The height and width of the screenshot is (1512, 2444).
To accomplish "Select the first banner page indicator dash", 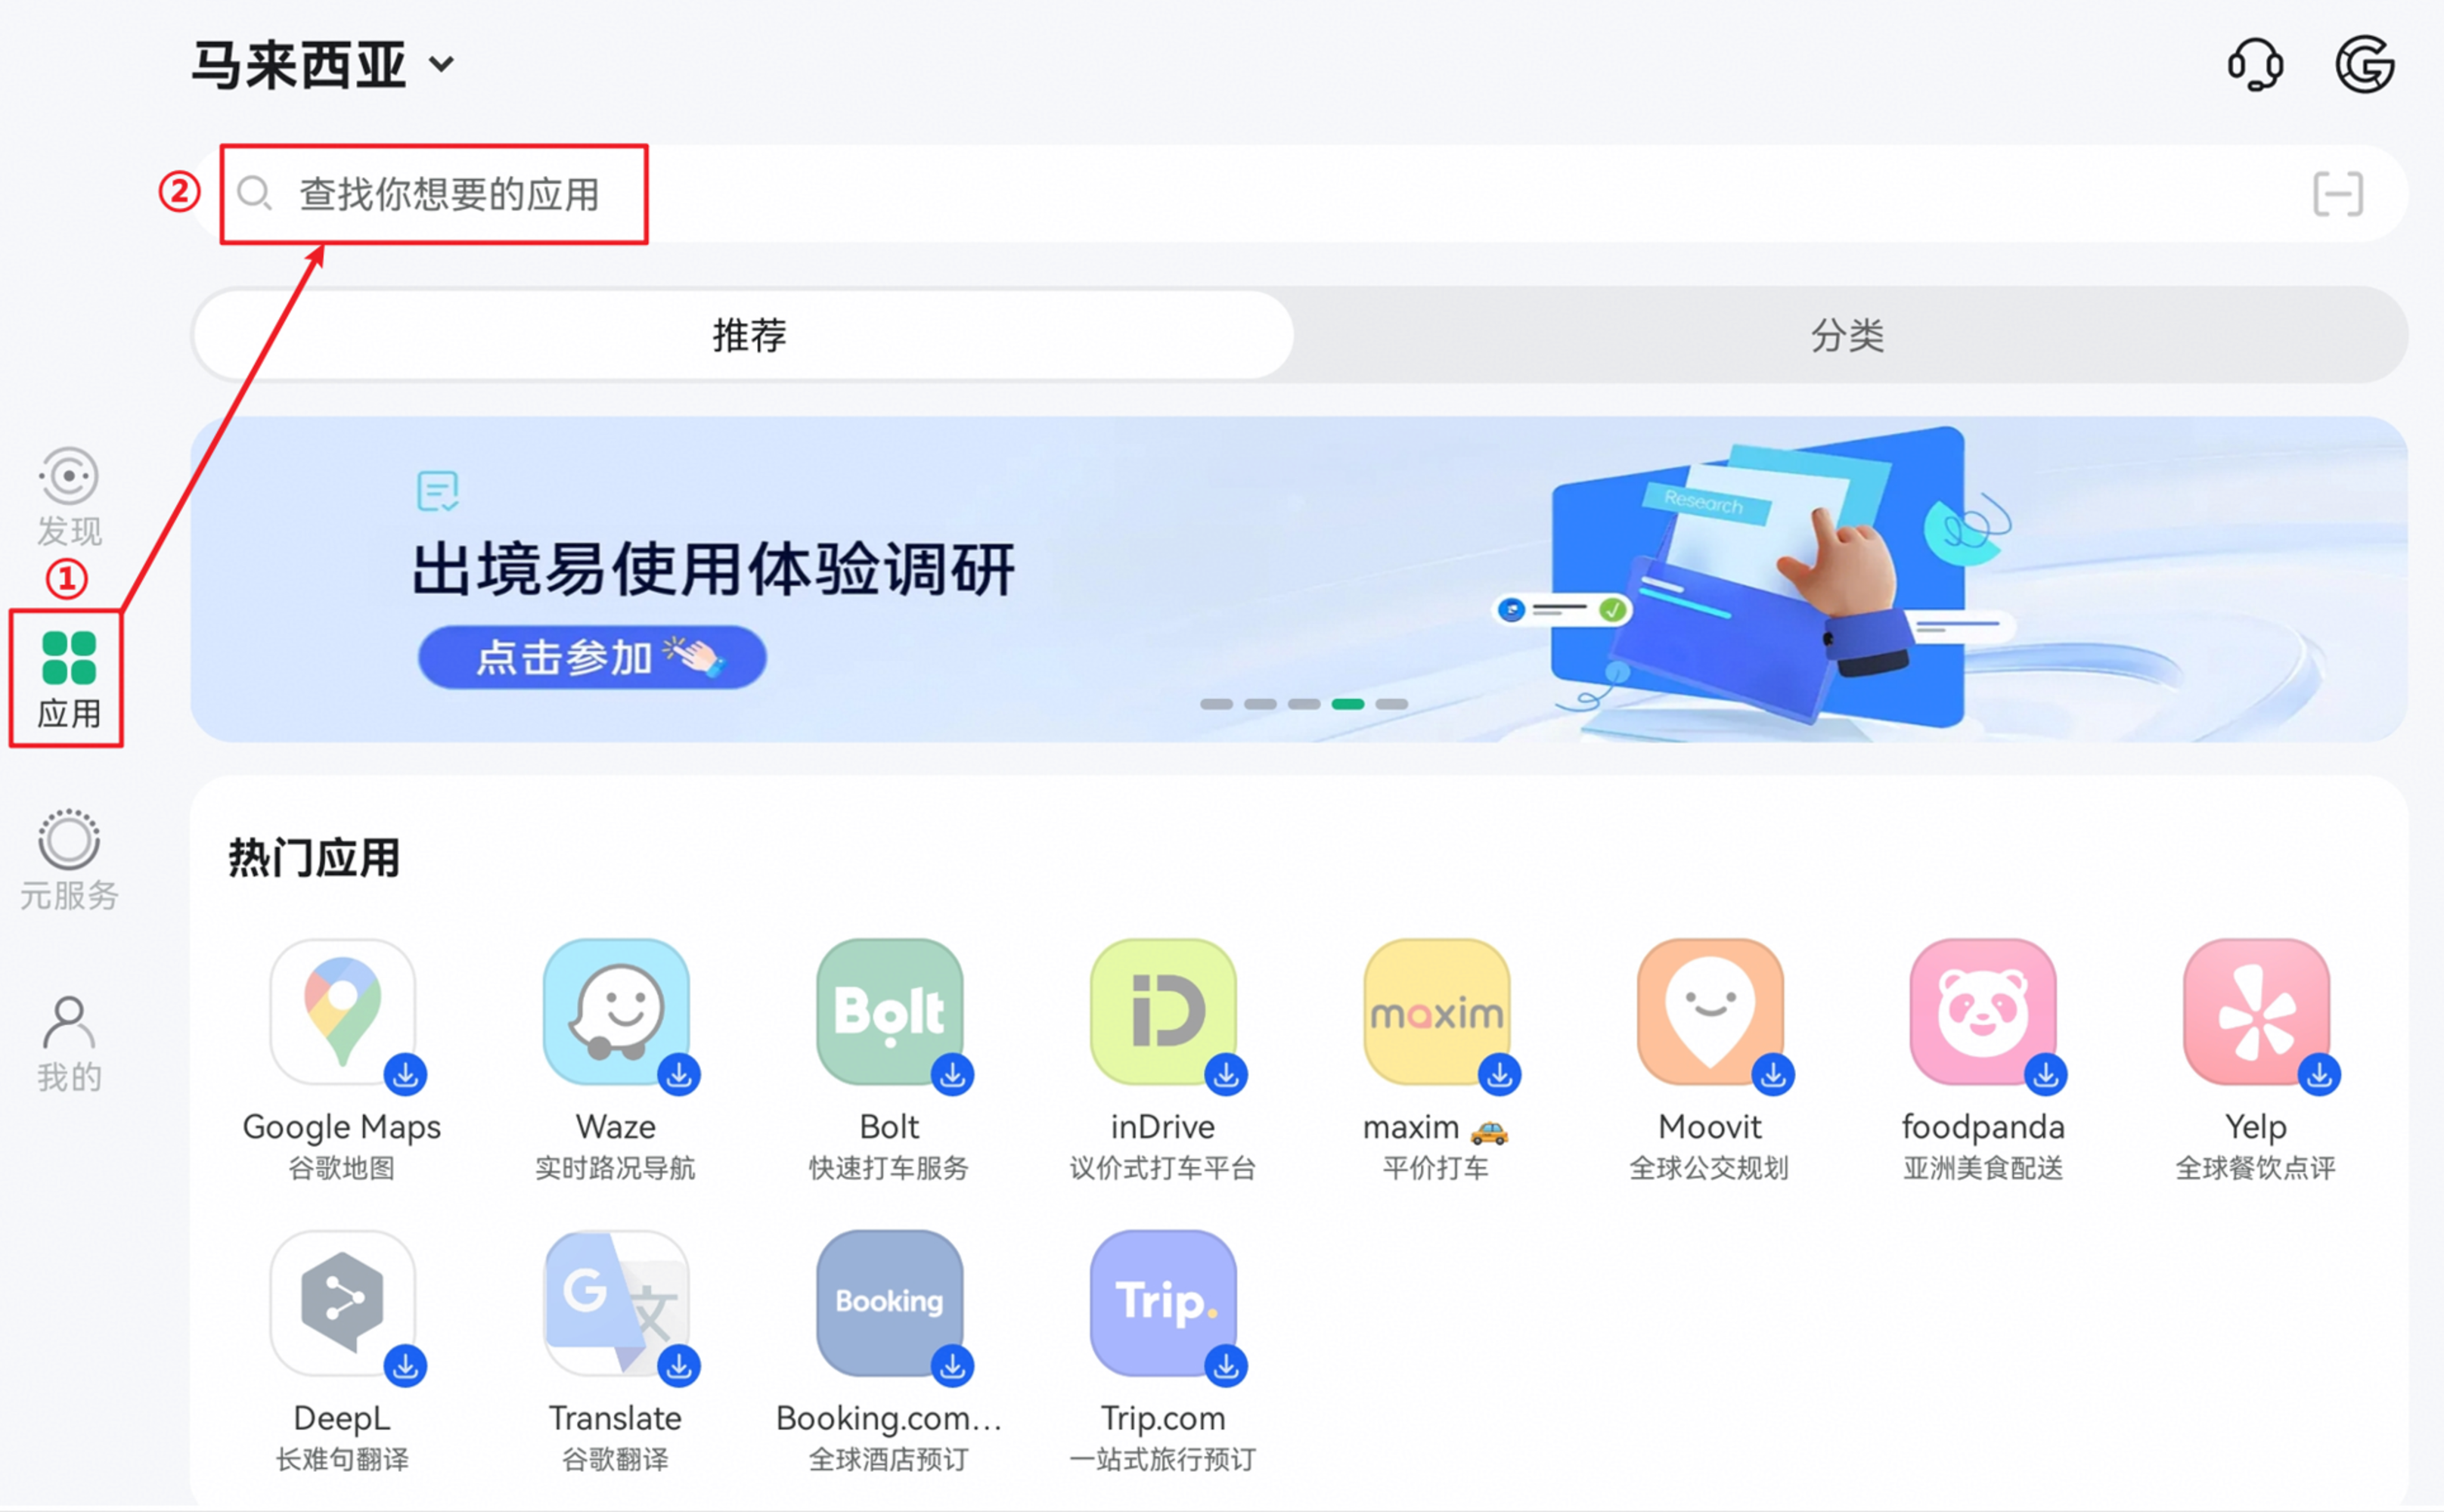I will pyautogui.click(x=1216, y=704).
